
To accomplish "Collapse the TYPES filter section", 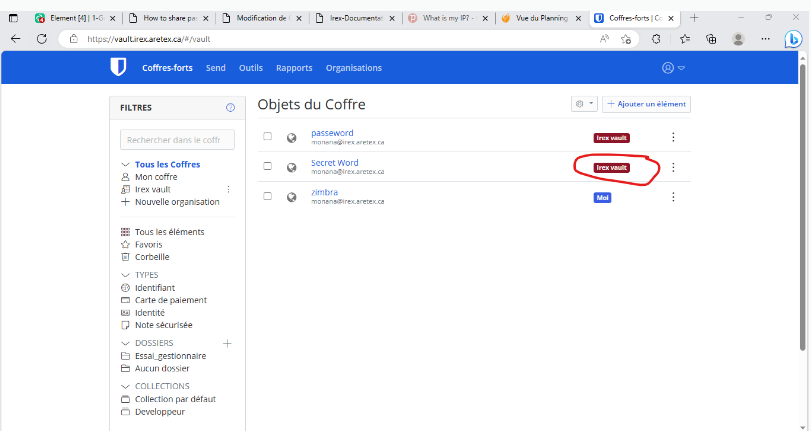I will [125, 275].
